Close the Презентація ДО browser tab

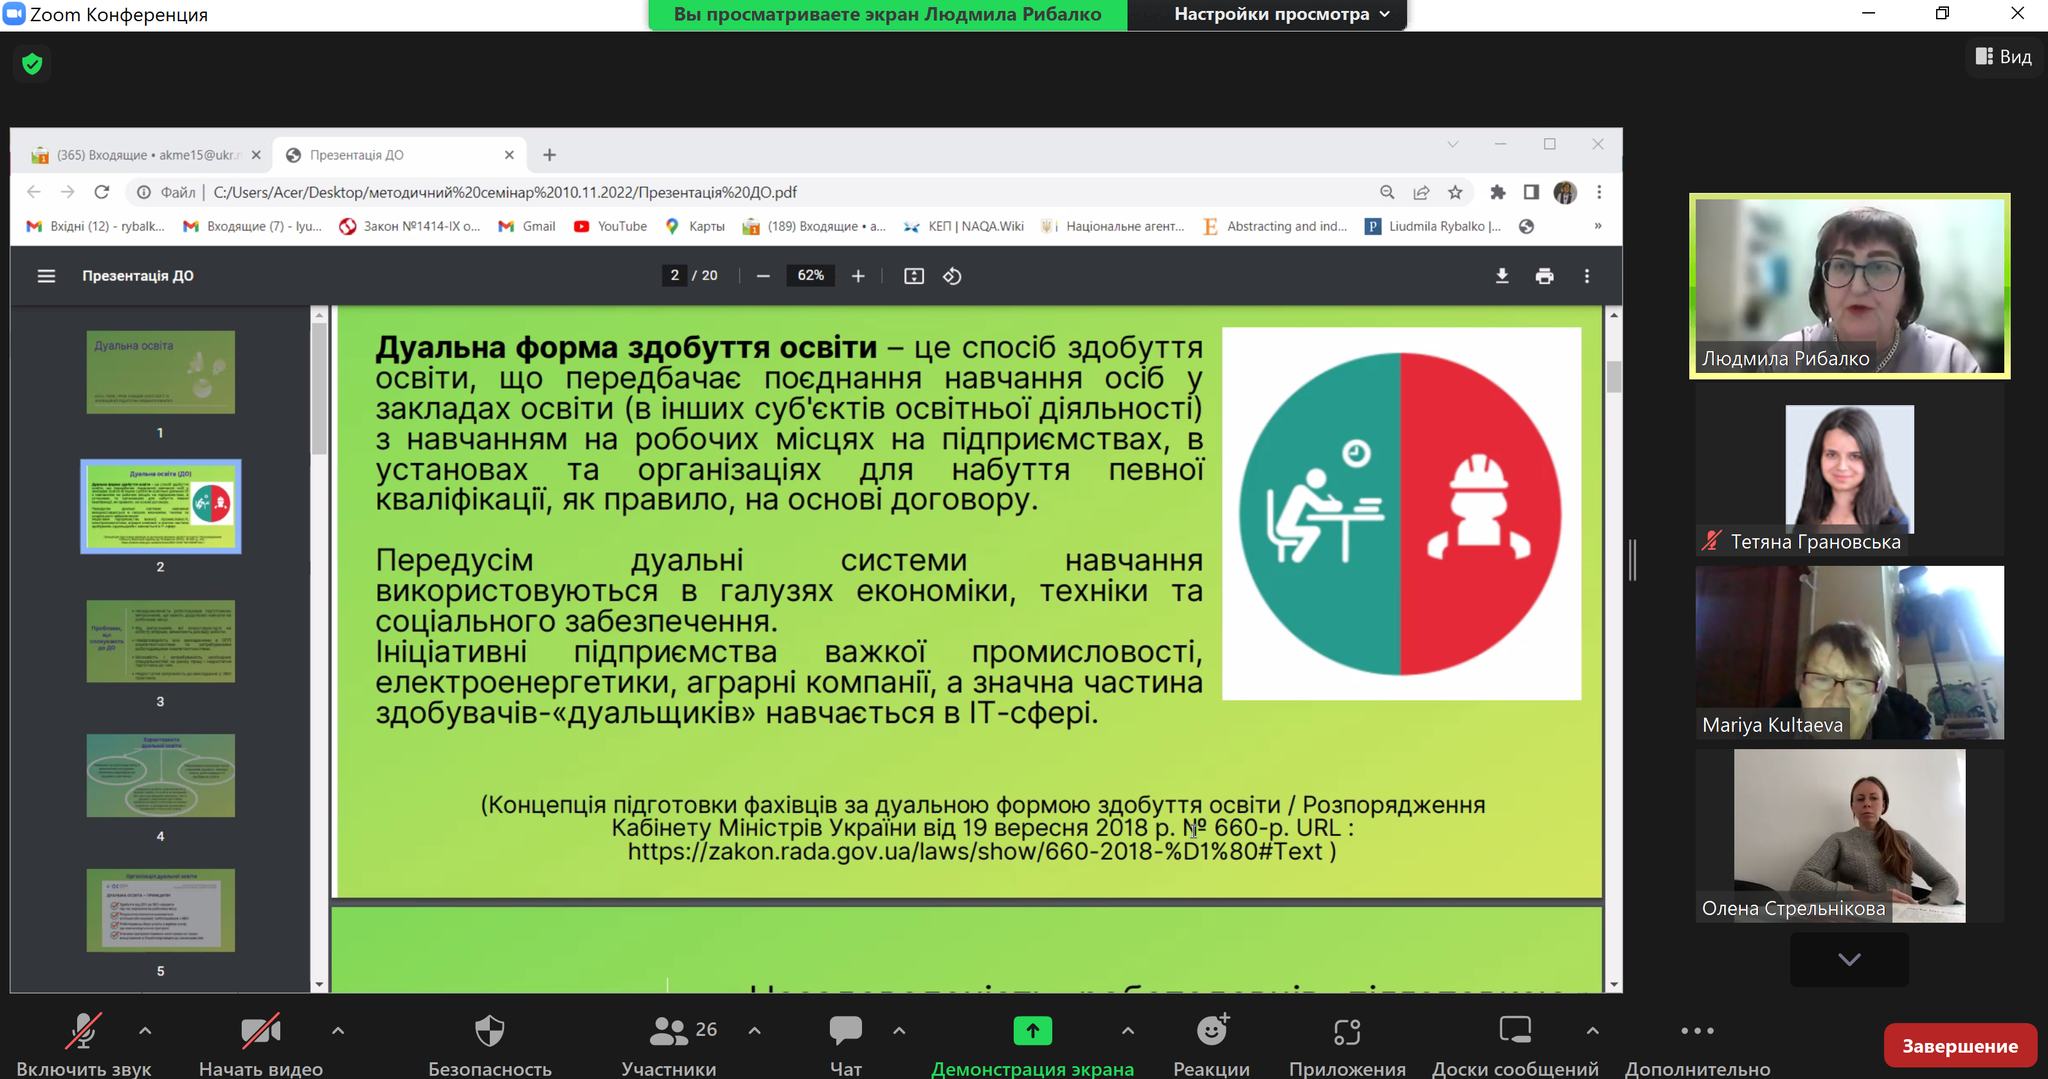point(509,155)
